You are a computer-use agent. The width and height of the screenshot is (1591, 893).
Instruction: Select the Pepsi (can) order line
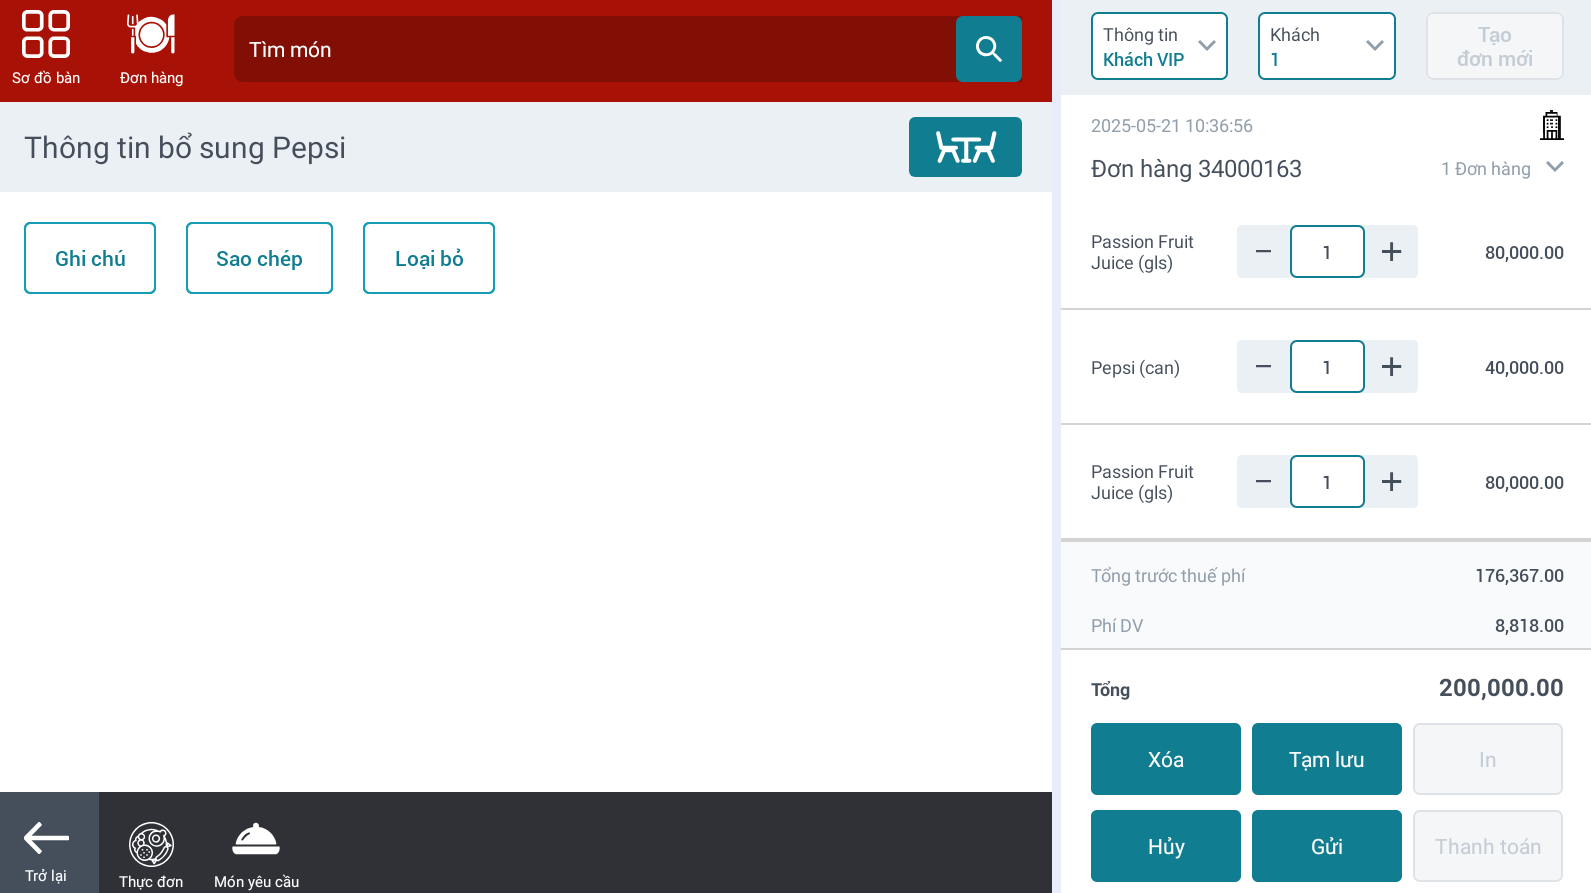point(1326,367)
